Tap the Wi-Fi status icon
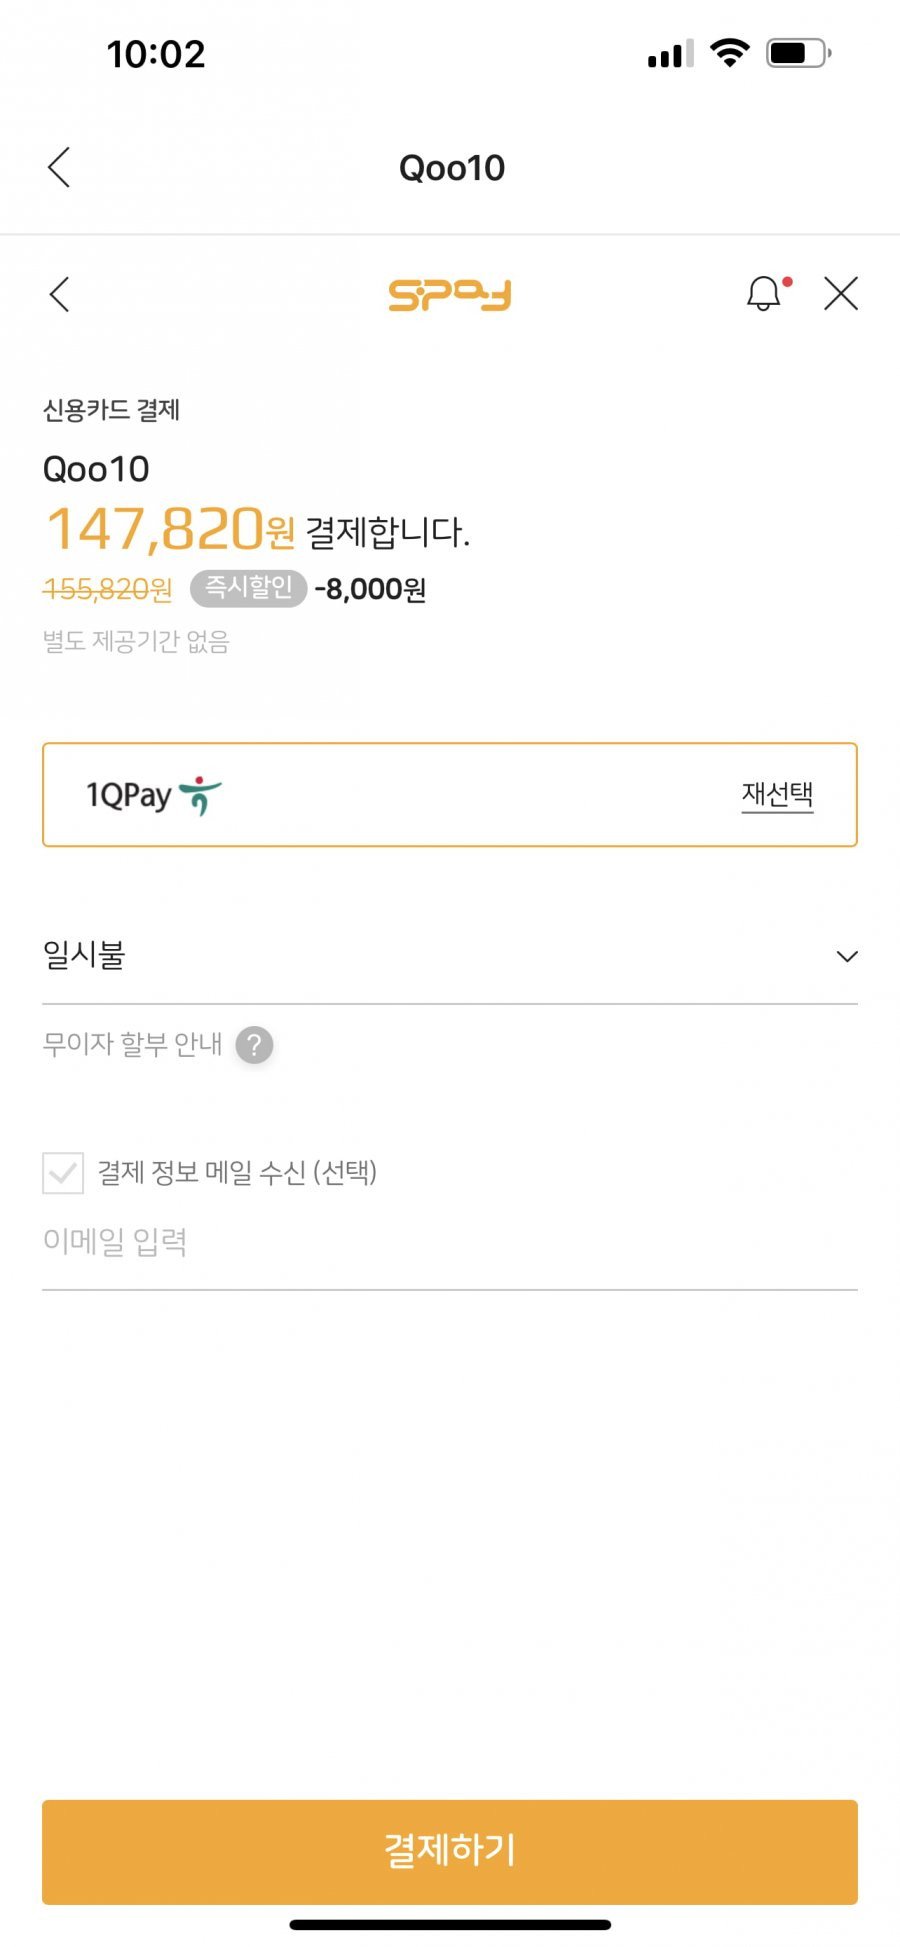900x1947 pixels. [730, 52]
